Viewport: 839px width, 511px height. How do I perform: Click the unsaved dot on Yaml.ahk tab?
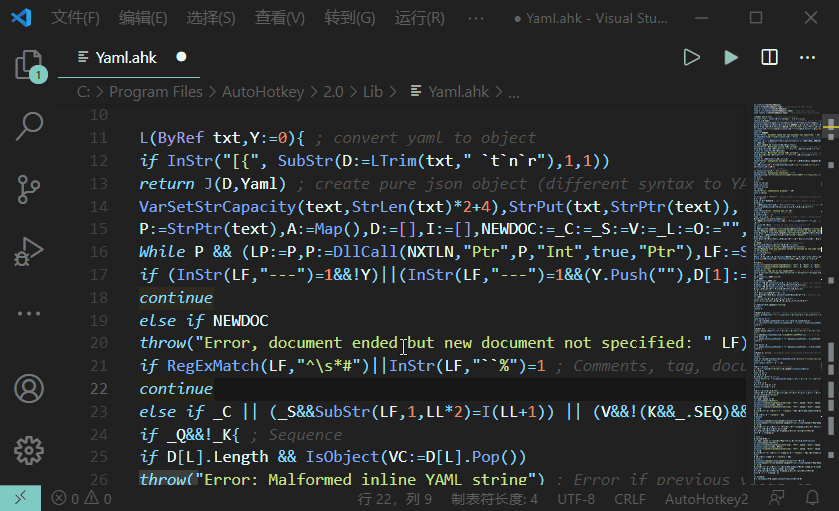tap(181, 57)
